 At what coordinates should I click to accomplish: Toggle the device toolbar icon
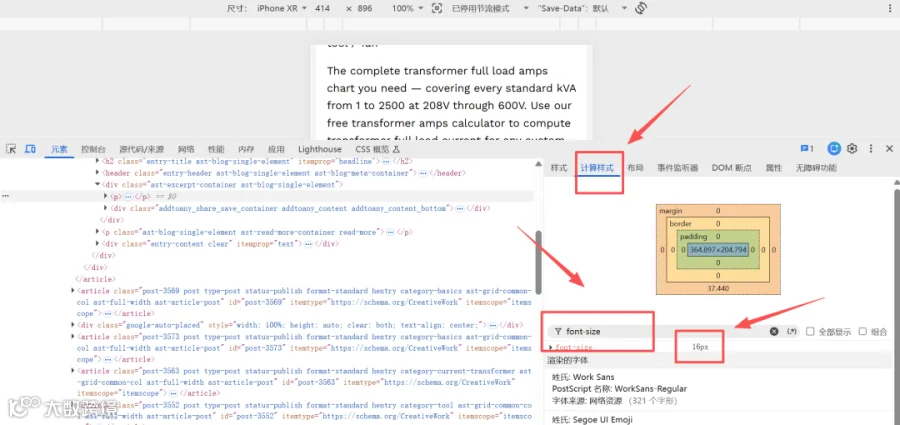[30, 149]
